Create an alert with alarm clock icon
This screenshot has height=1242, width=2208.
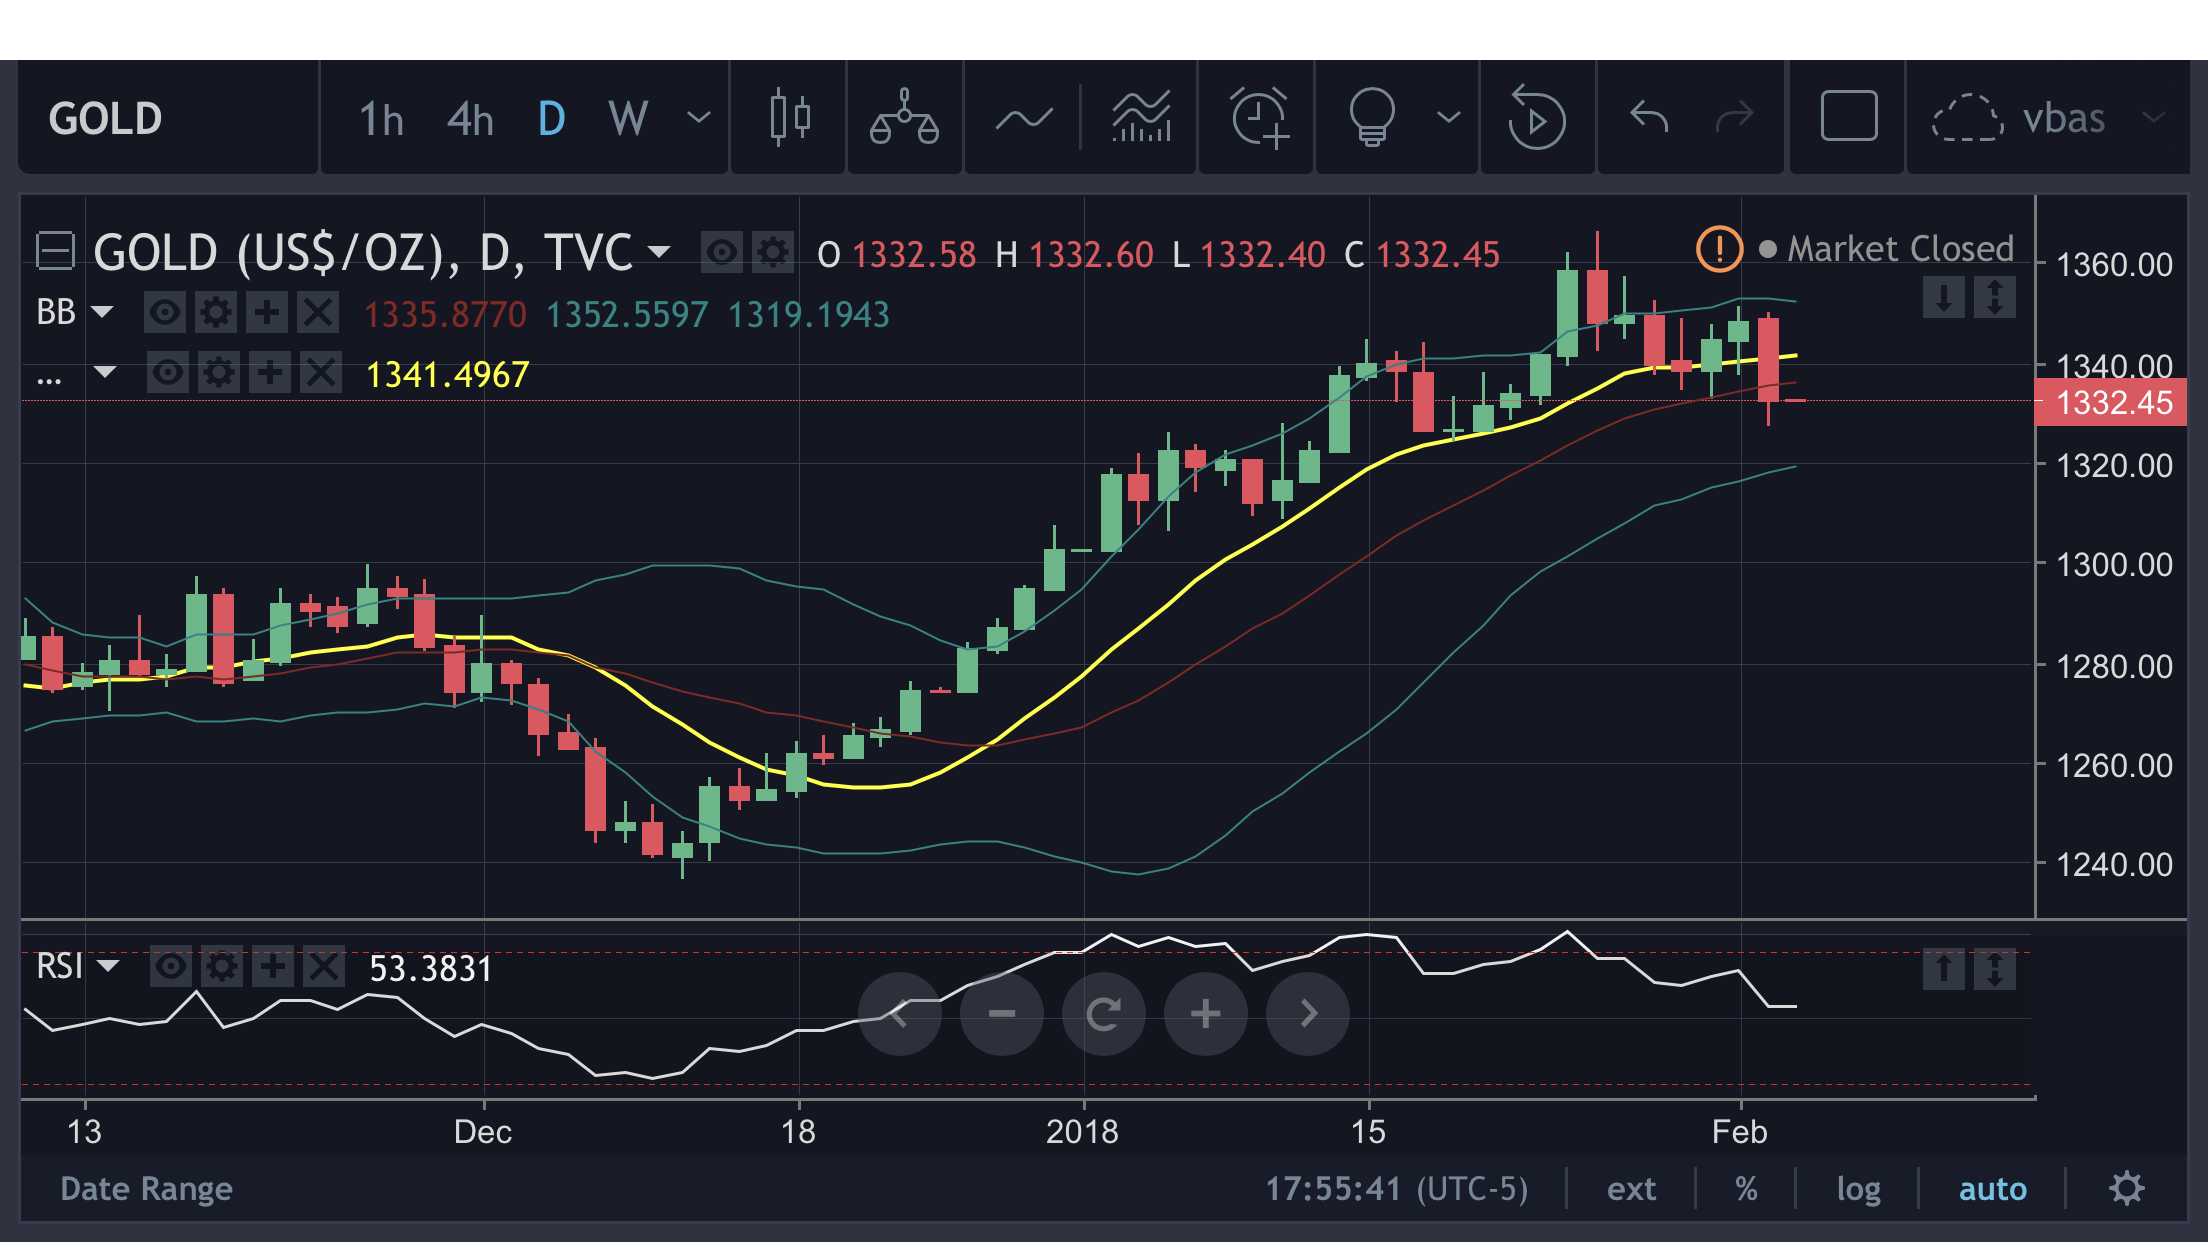(1259, 118)
